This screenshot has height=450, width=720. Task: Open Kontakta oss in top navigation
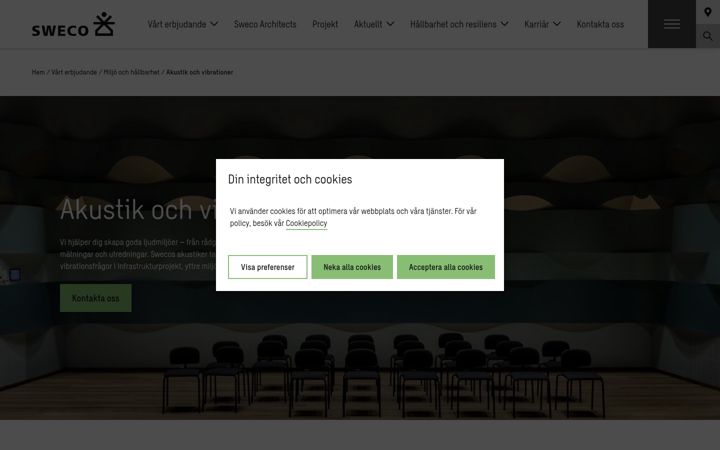(x=600, y=24)
